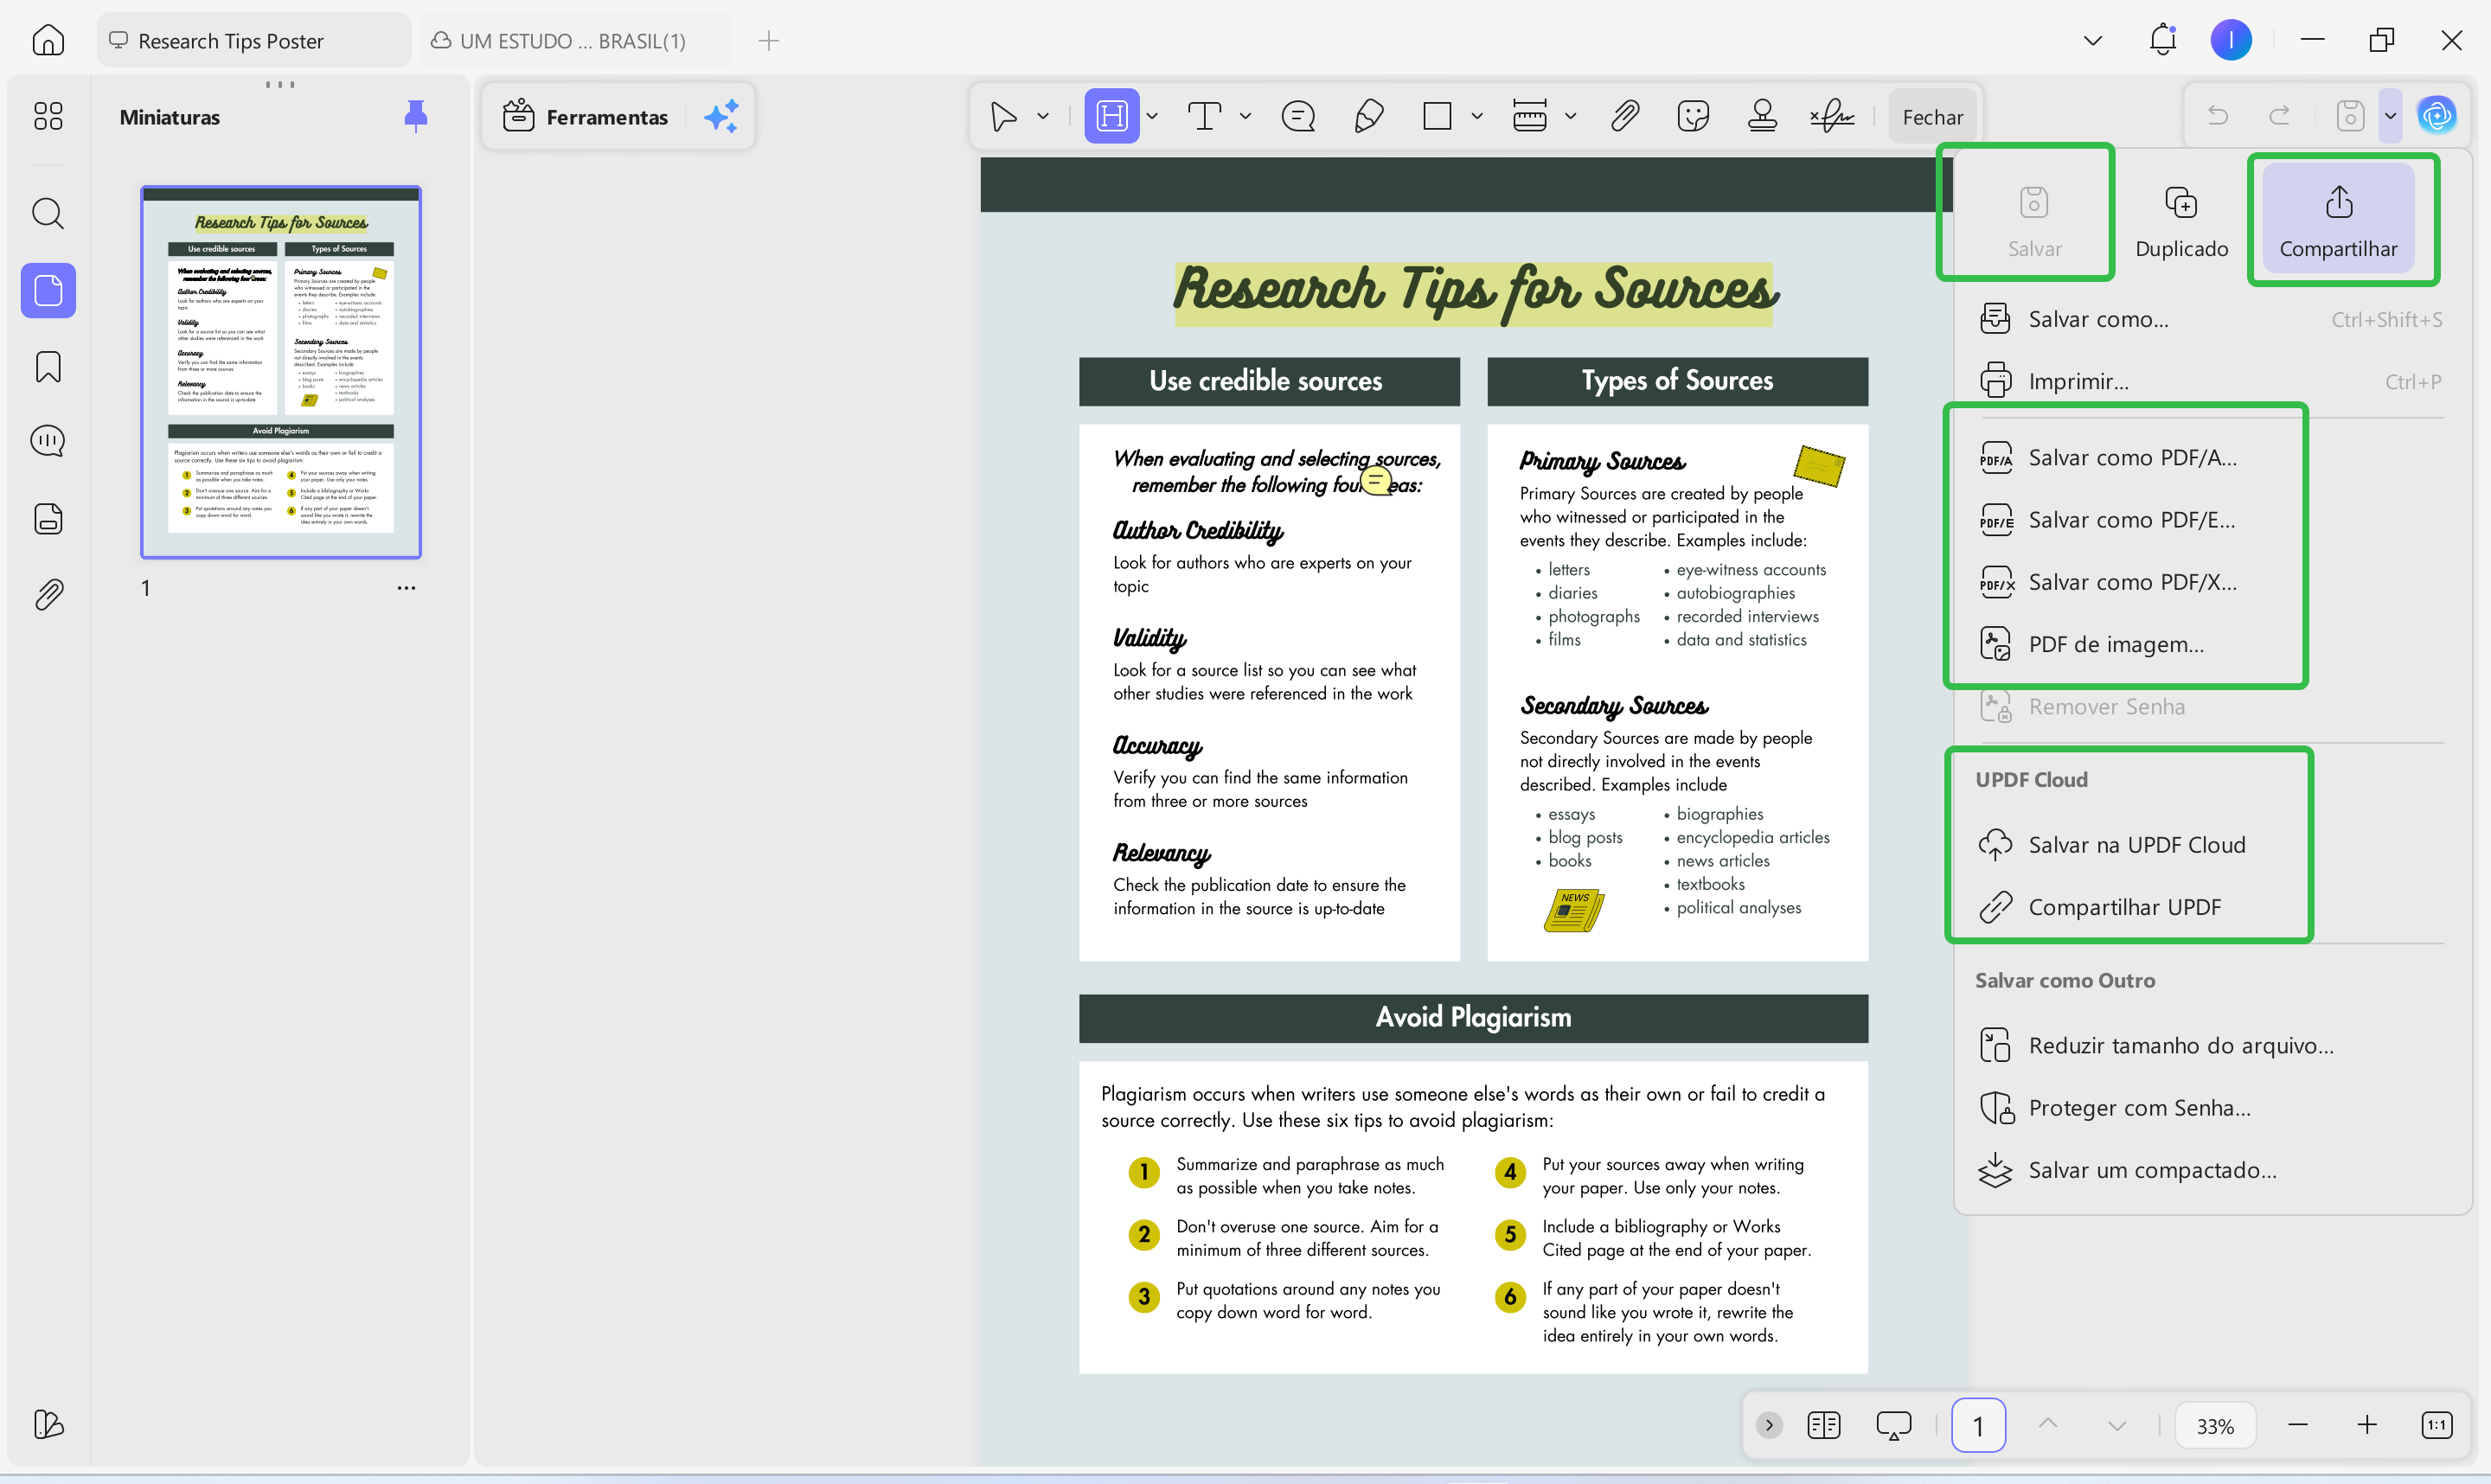Expand cursor tool options arrow
2491x1484 pixels.
(x=1043, y=116)
